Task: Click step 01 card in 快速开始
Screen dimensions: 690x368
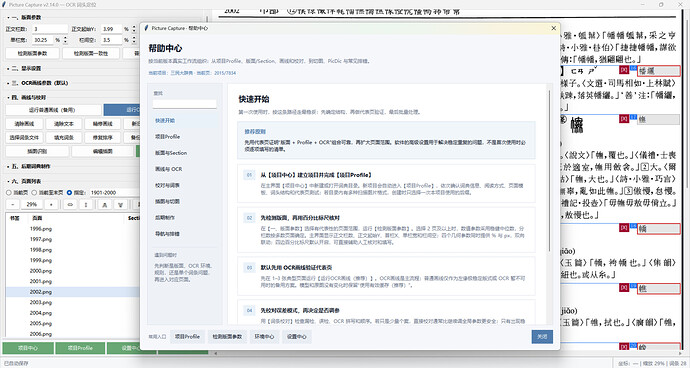Action: pos(386,184)
